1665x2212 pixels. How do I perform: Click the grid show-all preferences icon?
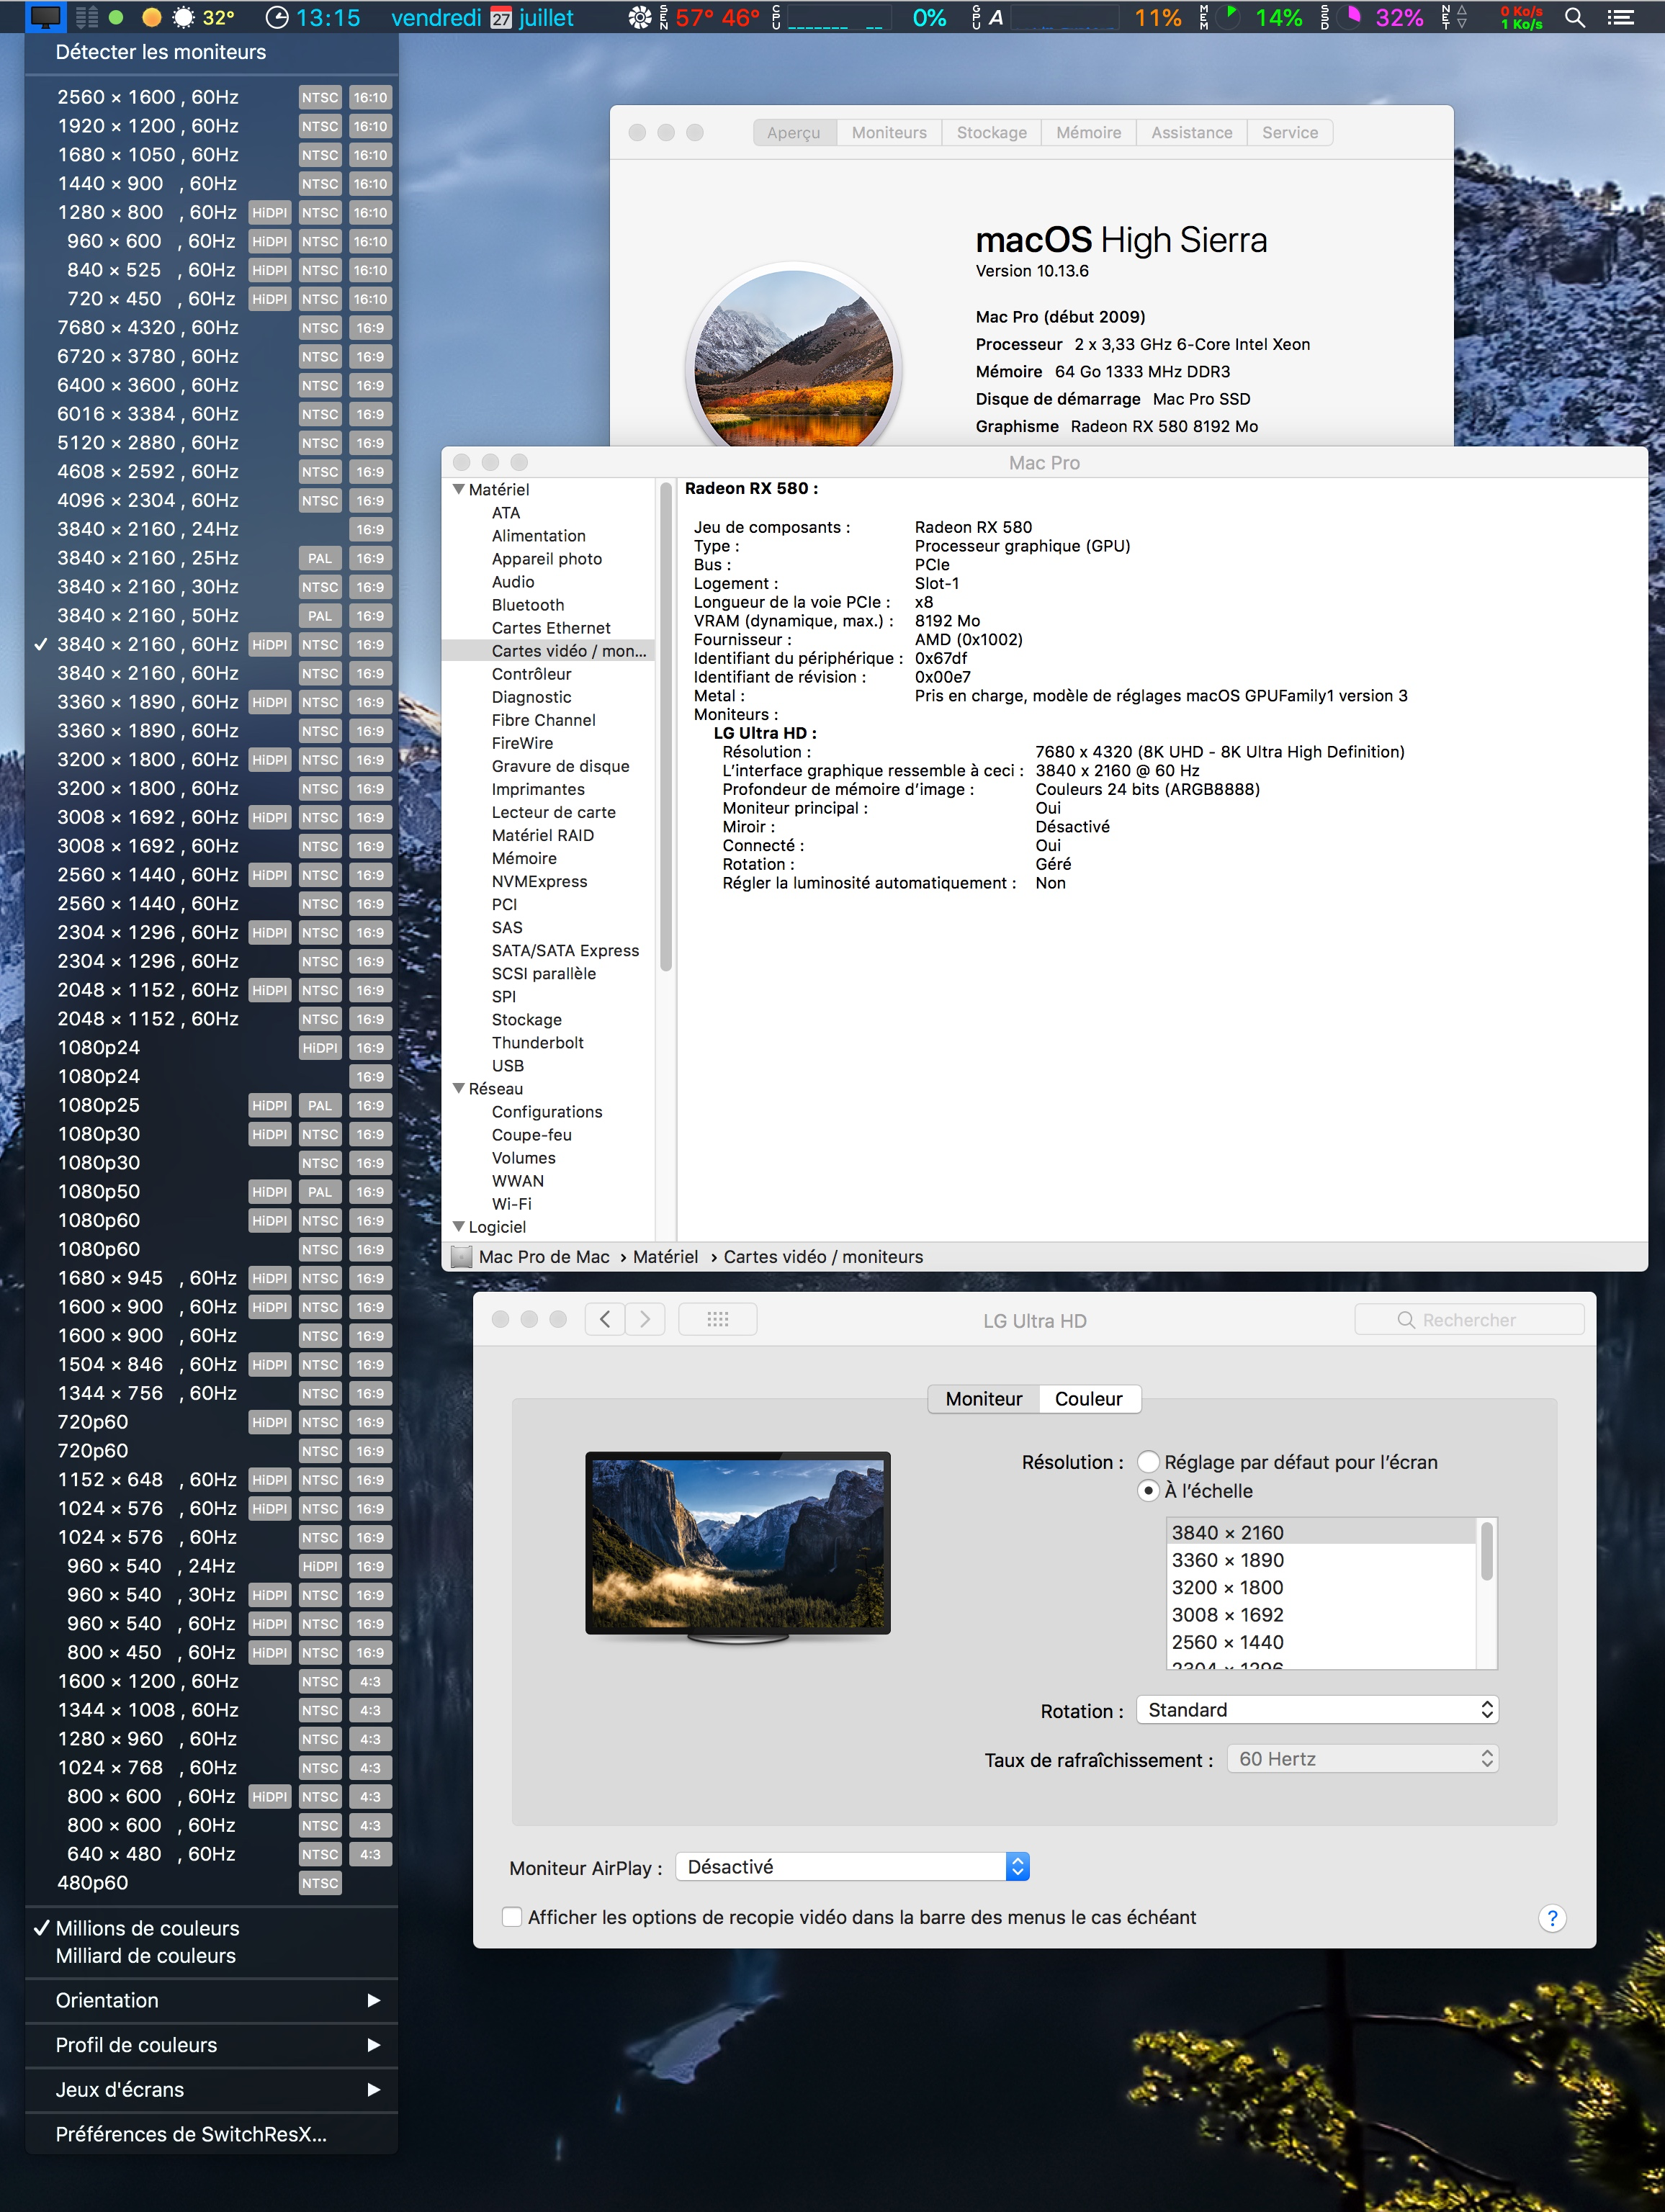pyautogui.click(x=717, y=1319)
